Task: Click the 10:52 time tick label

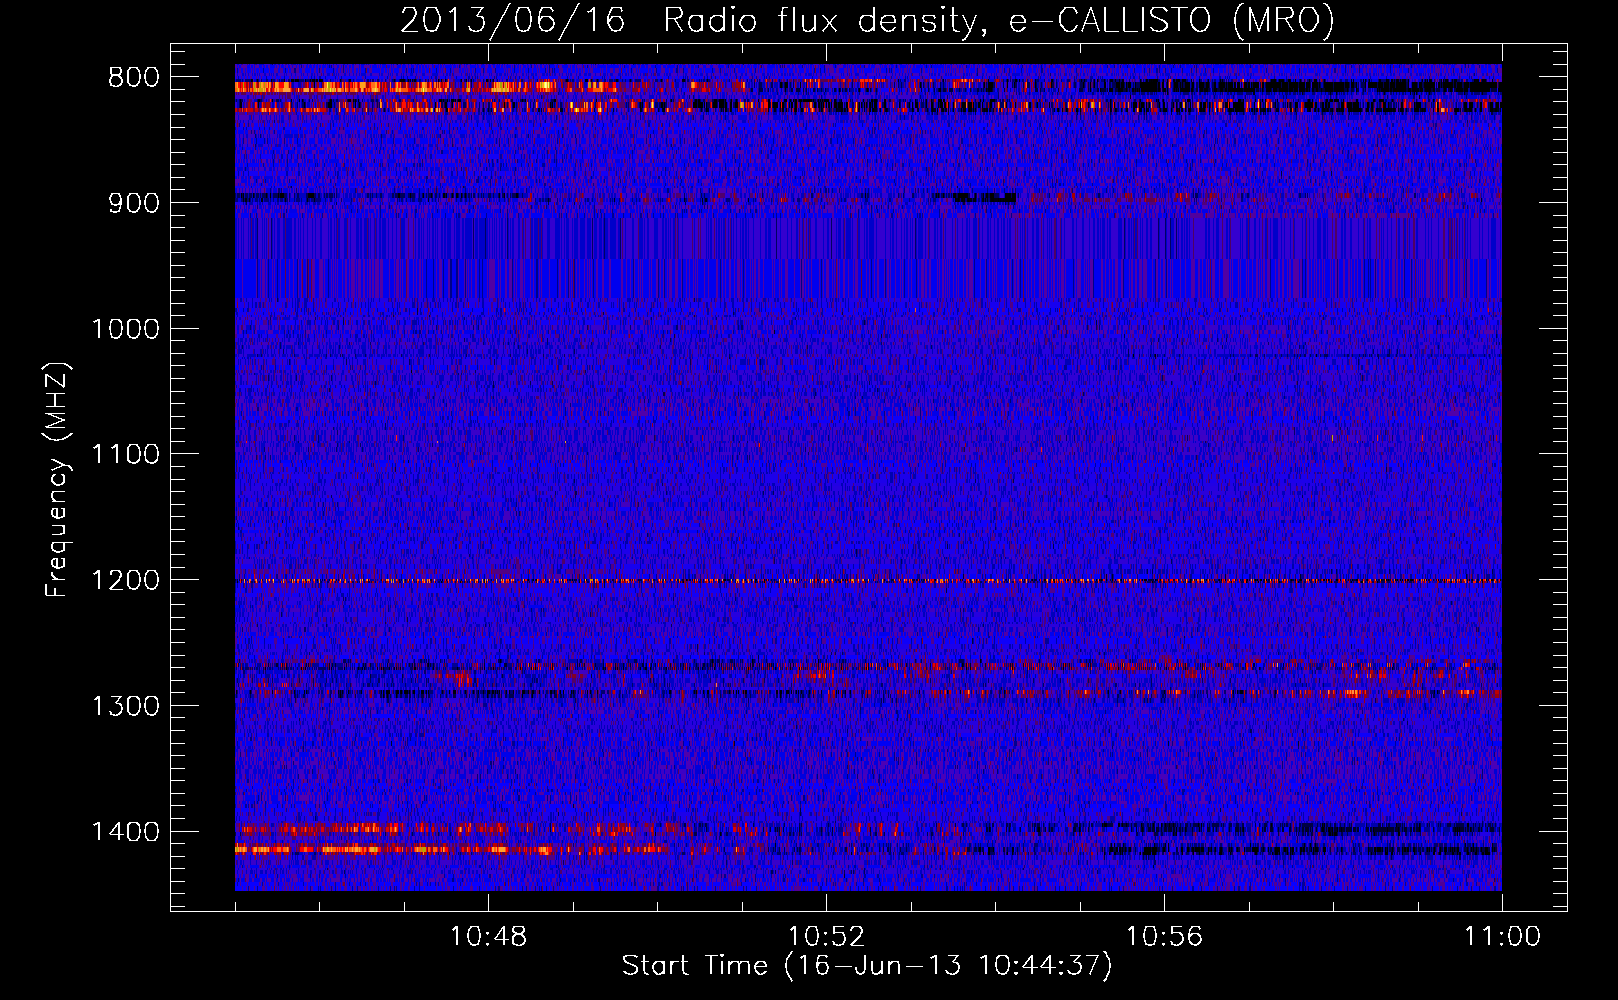Action: [826, 937]
